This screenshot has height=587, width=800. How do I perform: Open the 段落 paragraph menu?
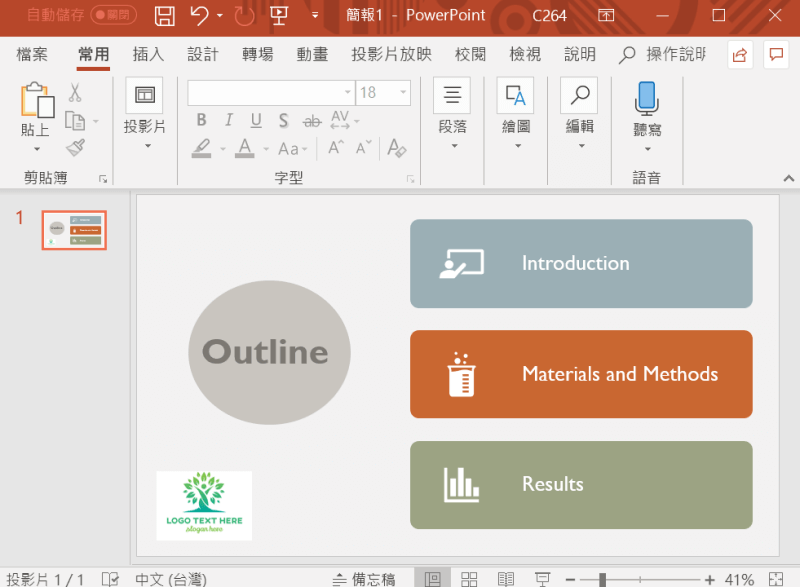point(452,113)
